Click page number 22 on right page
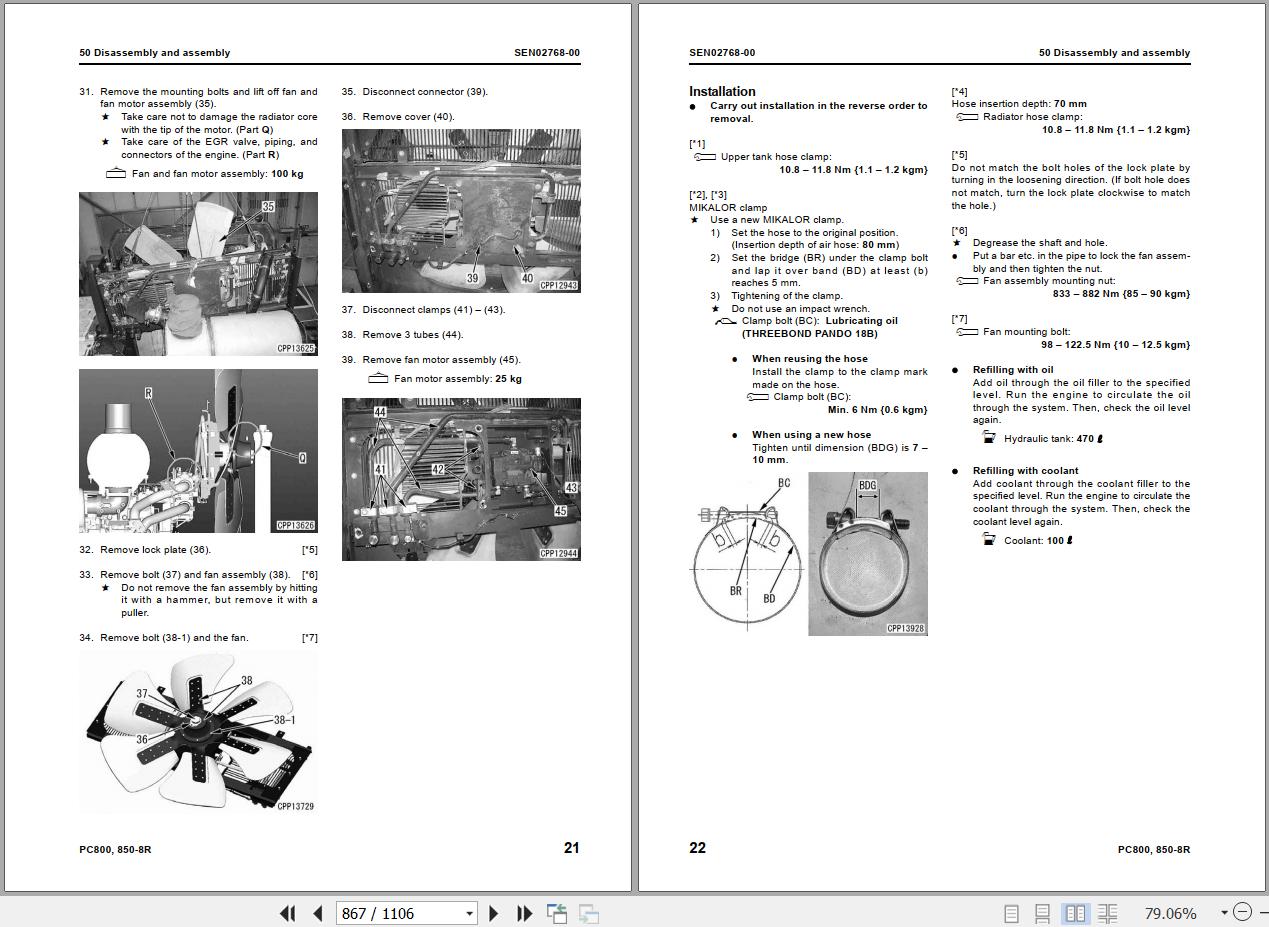Viewport: 1269px width, 927px height. point(697,848)
